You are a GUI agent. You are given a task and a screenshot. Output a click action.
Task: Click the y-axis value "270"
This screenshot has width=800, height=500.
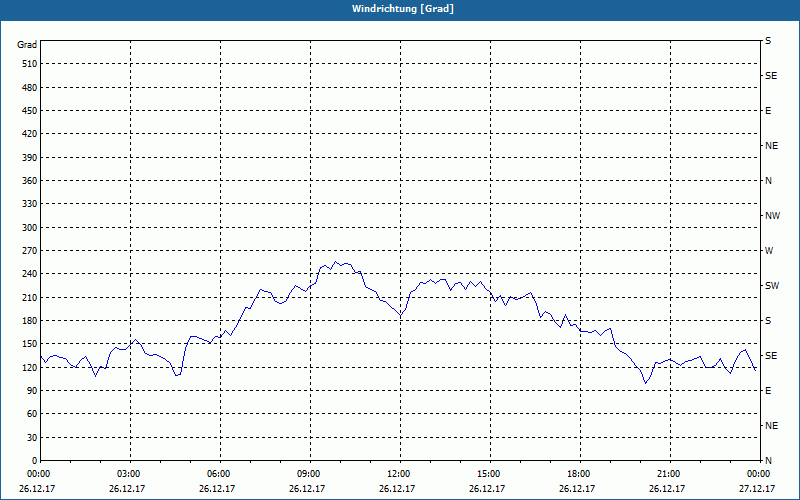(30, 251)
